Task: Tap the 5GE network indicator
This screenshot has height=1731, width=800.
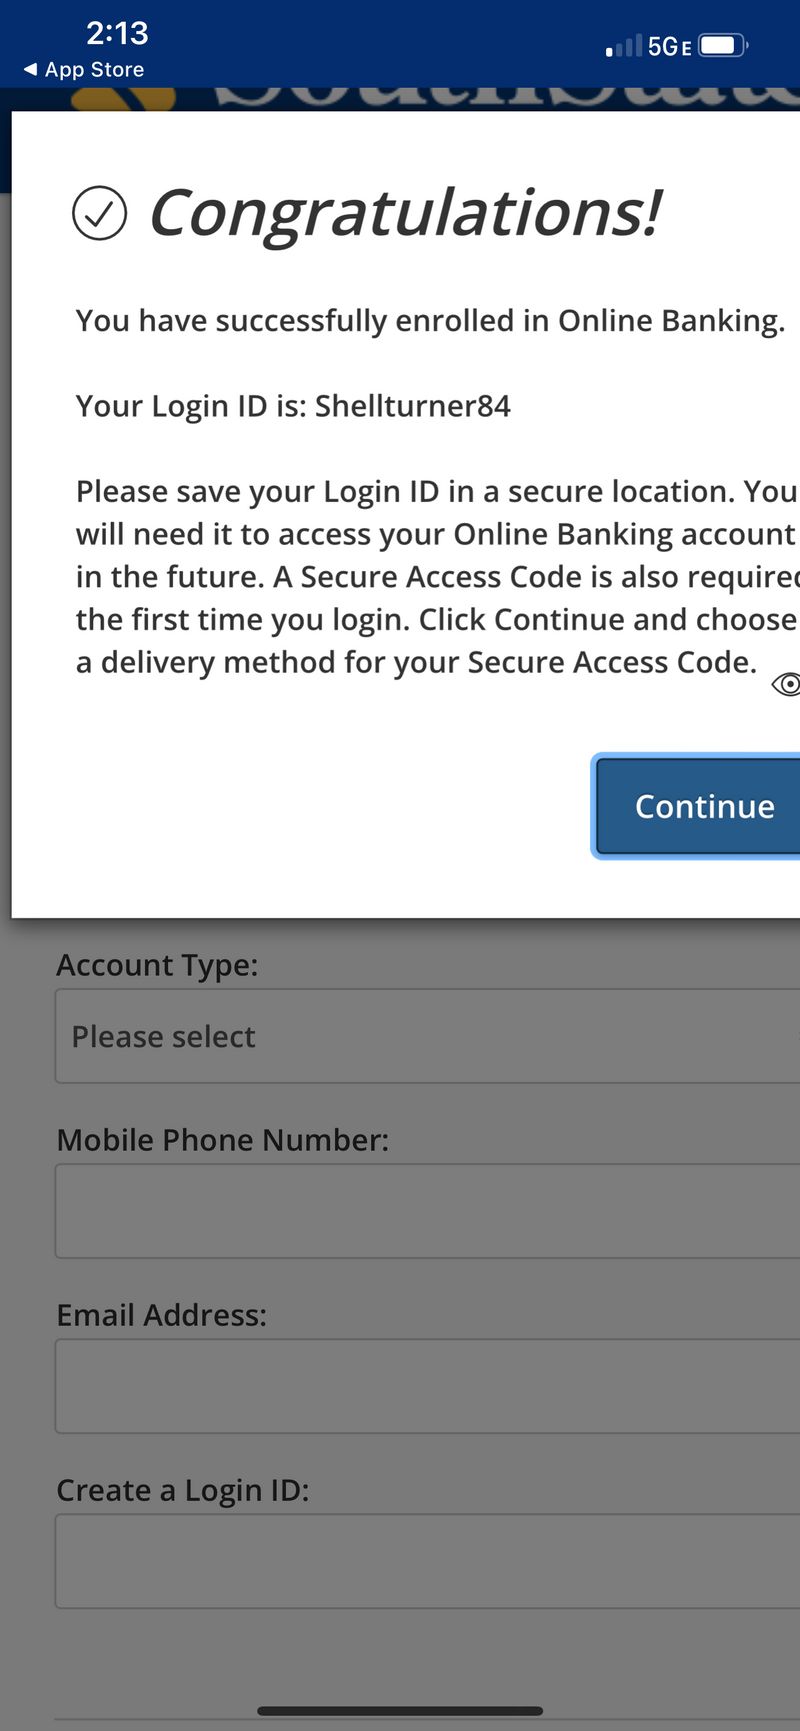Action: (x=669, y=46)
